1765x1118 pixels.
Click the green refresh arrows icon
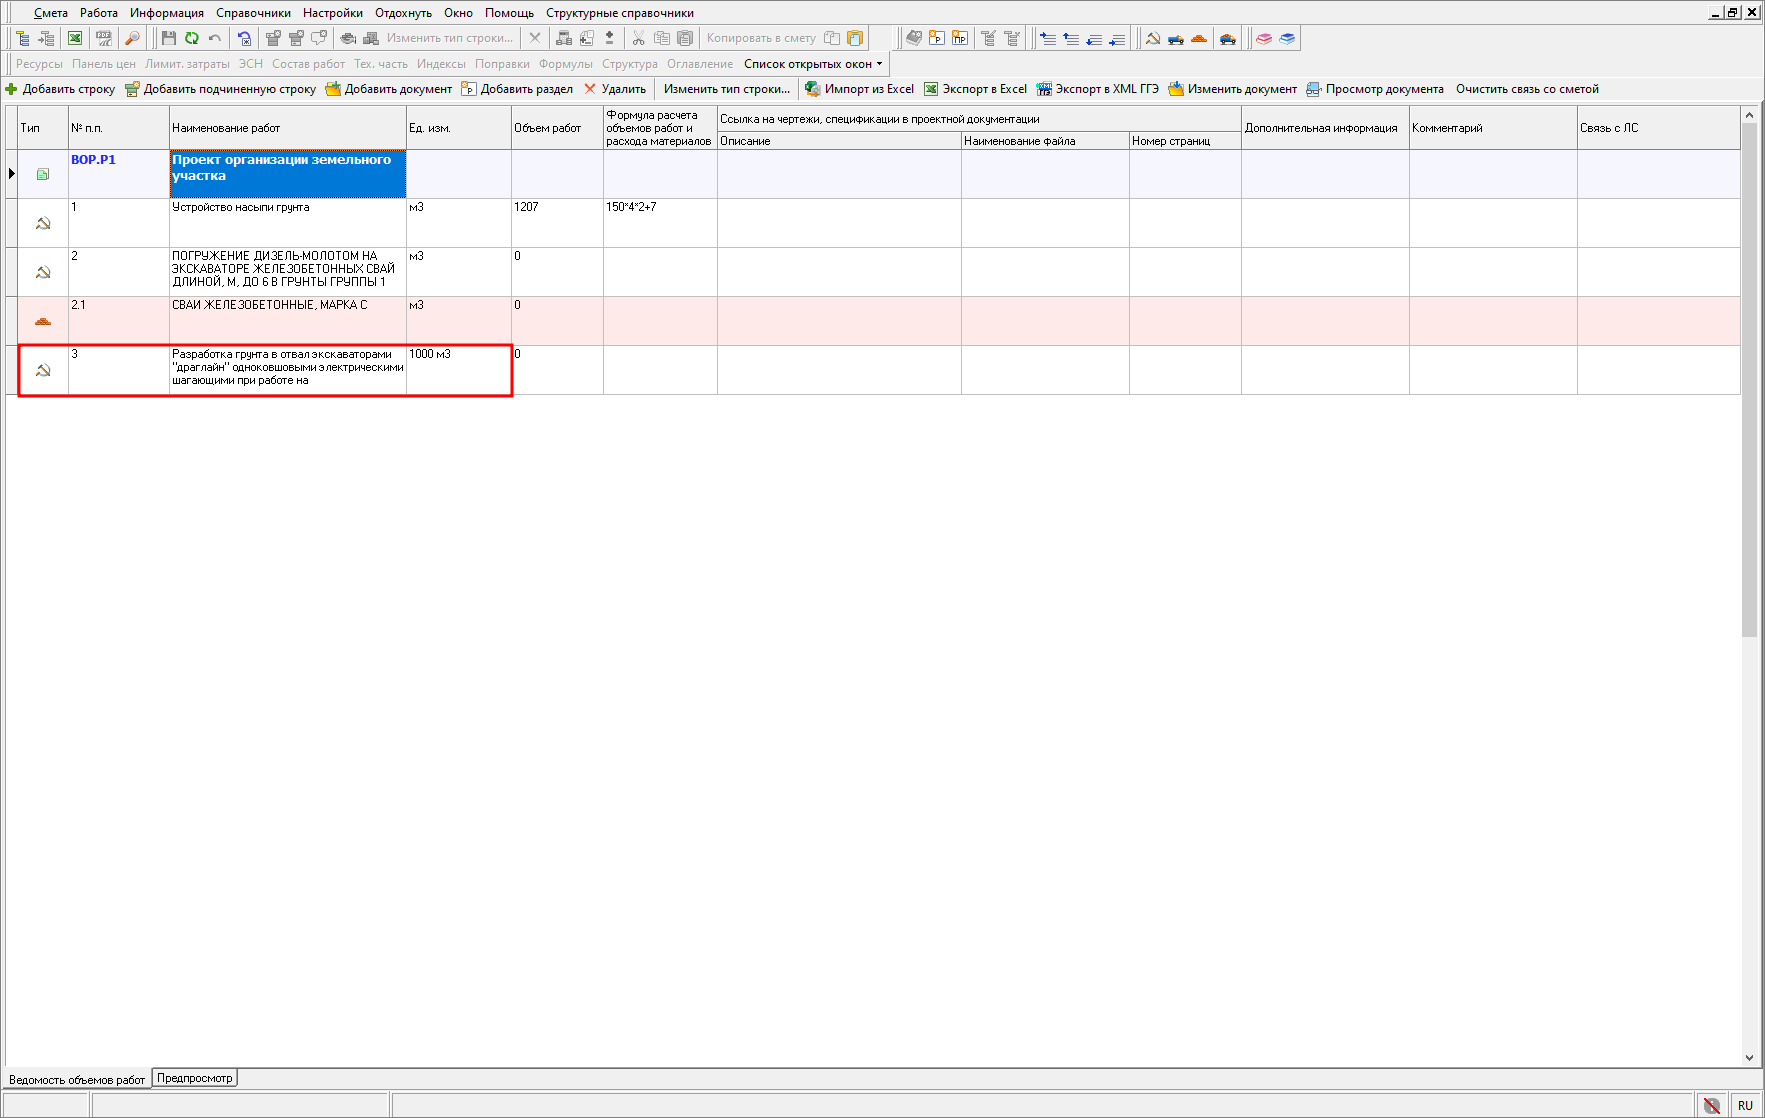pos(191,38)
